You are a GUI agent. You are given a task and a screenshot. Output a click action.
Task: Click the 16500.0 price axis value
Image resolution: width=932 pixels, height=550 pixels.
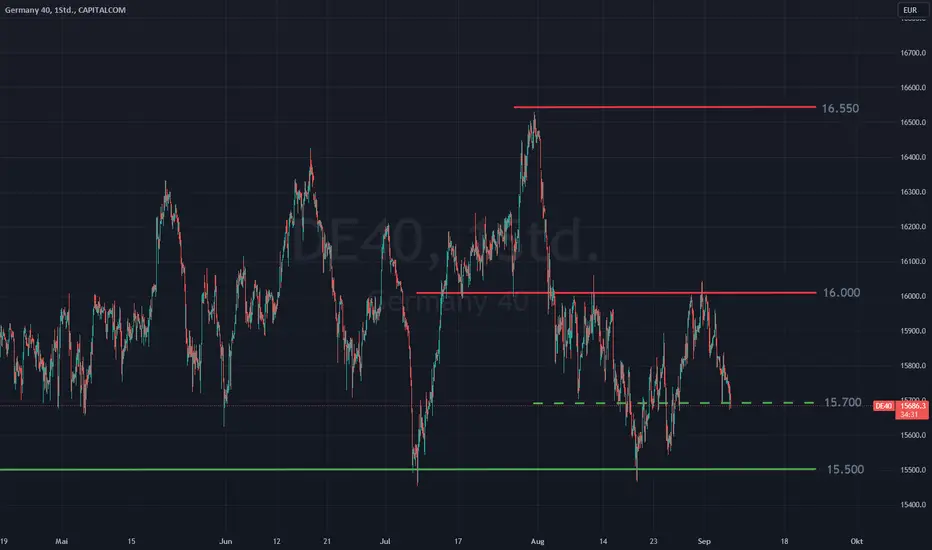tap(913, 122)
